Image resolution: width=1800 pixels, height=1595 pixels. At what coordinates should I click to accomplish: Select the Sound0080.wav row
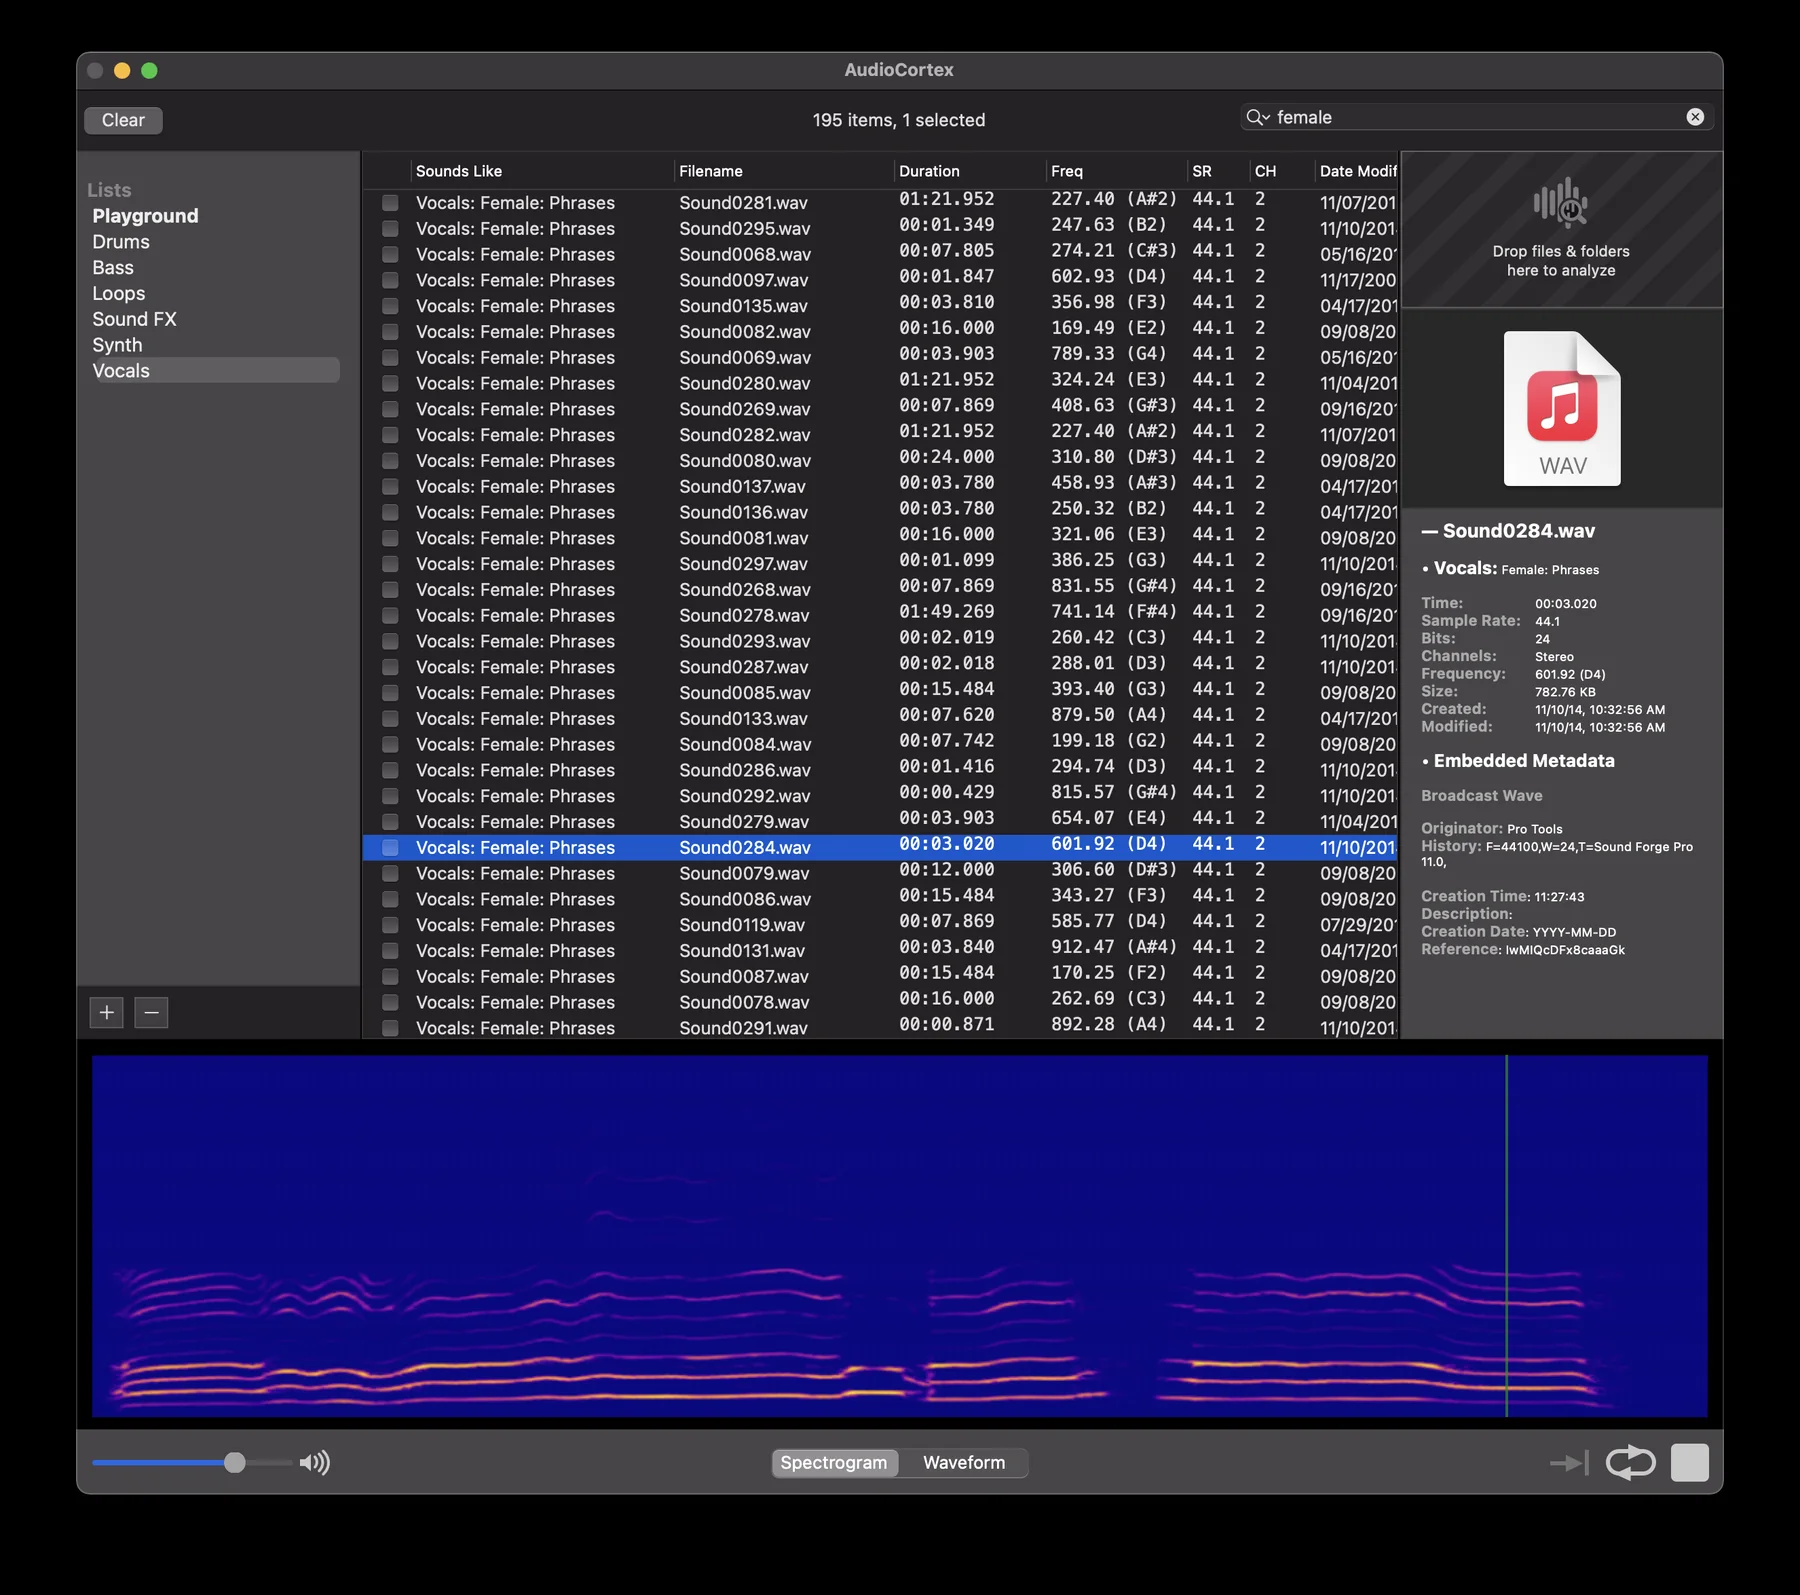[x=880, y=461]
